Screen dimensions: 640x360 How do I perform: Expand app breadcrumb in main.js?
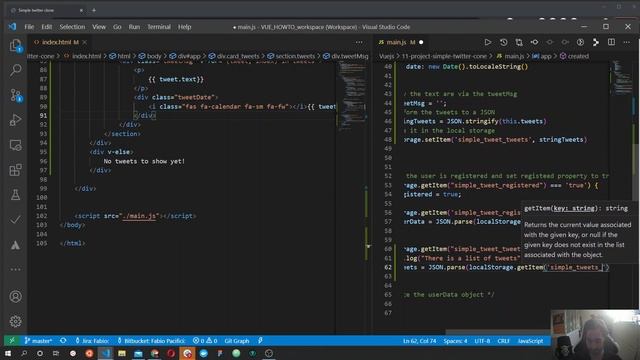click(x=542, y=56)
